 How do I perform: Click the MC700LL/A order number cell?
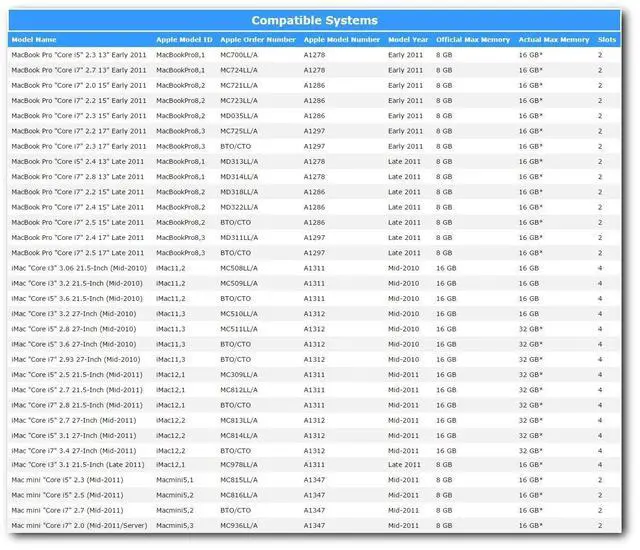point(240,55)
